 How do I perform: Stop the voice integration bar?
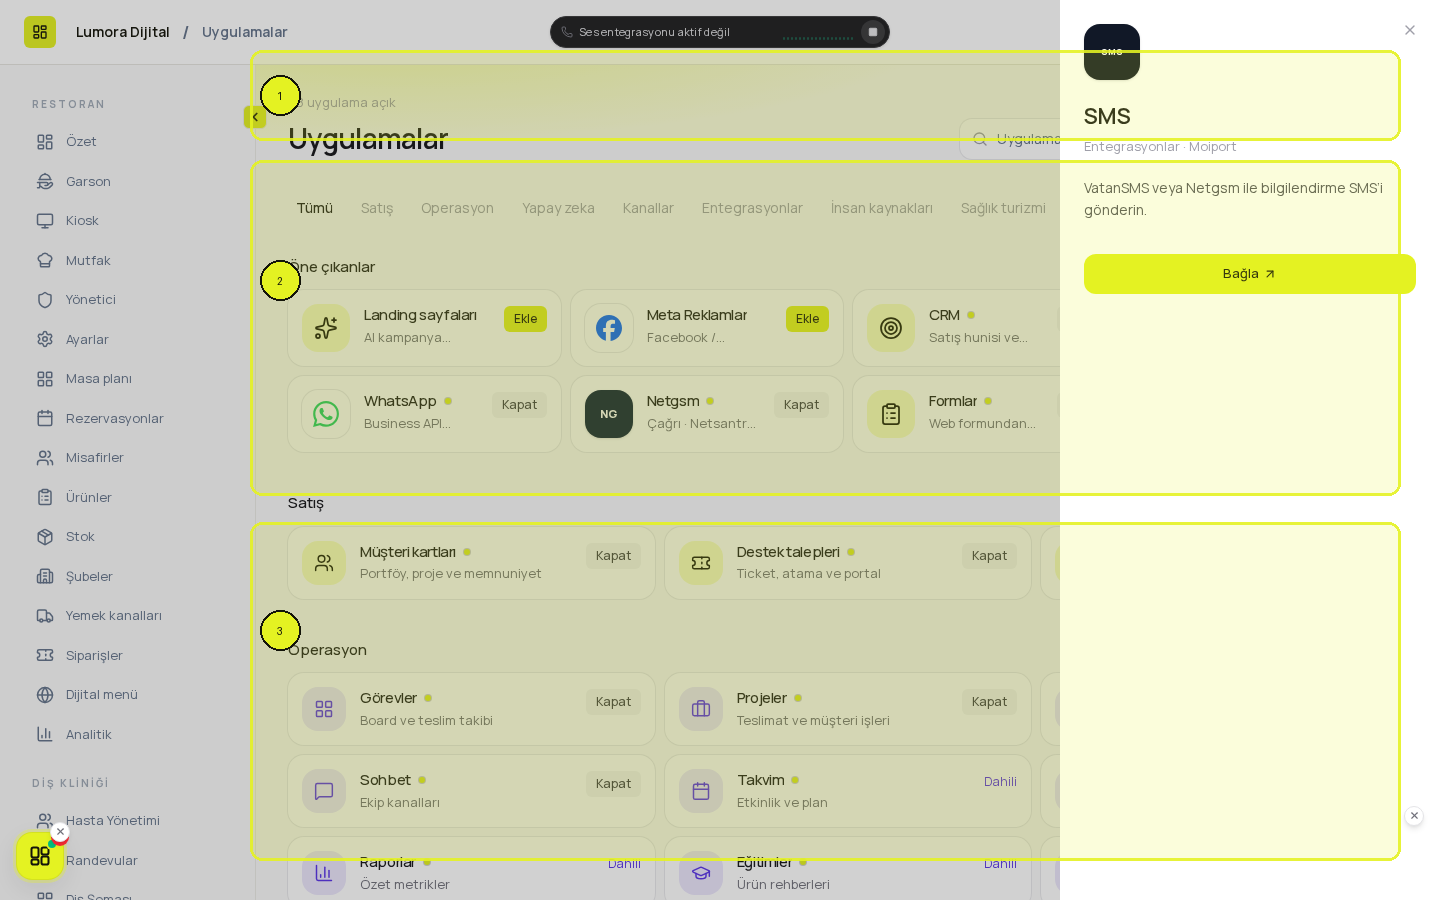pos(872,32)
